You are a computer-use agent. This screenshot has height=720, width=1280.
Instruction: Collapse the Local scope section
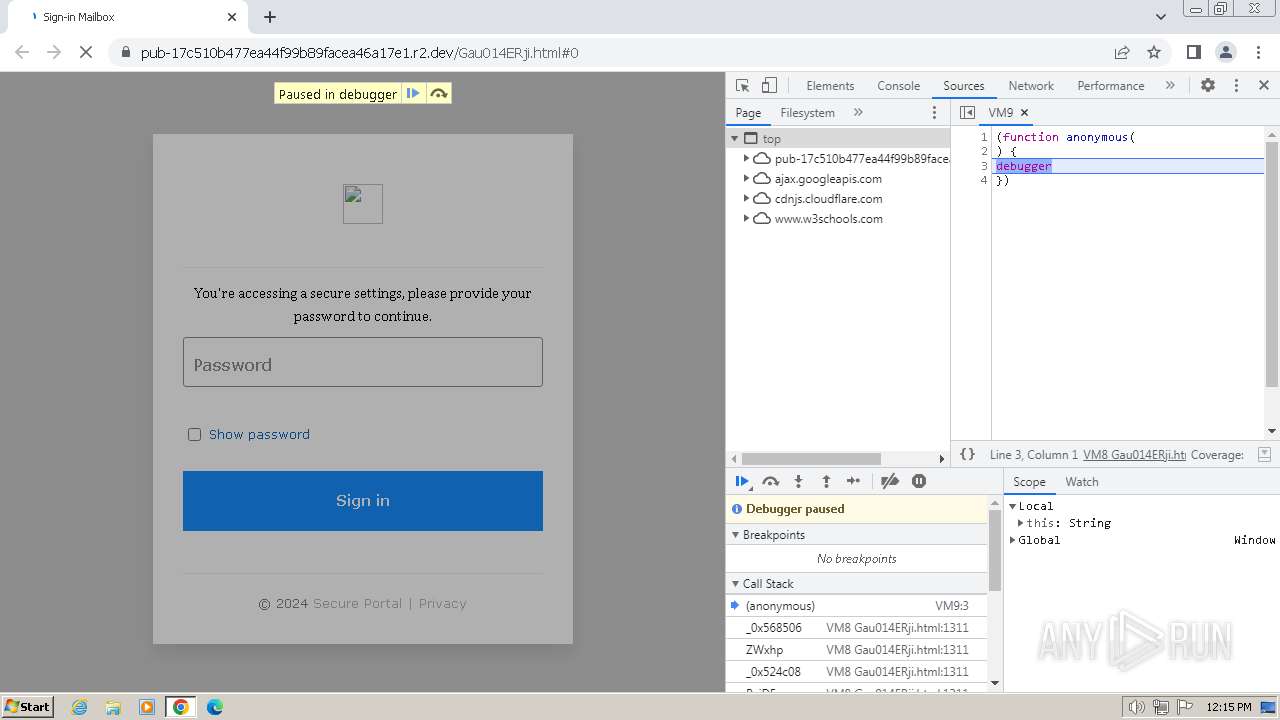coord(1013,506)
